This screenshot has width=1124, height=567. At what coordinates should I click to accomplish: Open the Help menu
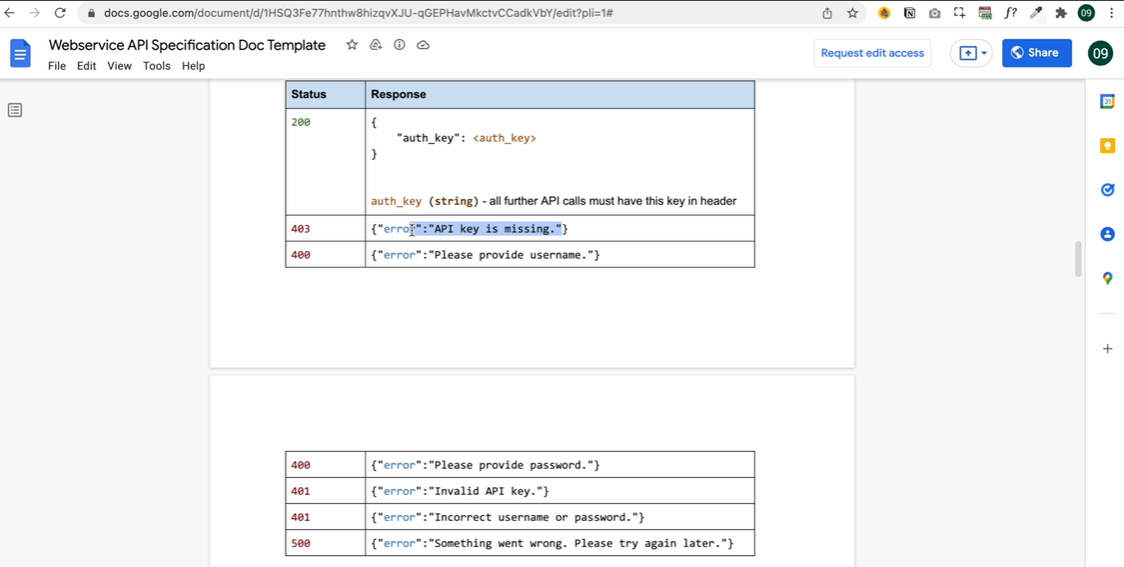click(x=194, y=66)
